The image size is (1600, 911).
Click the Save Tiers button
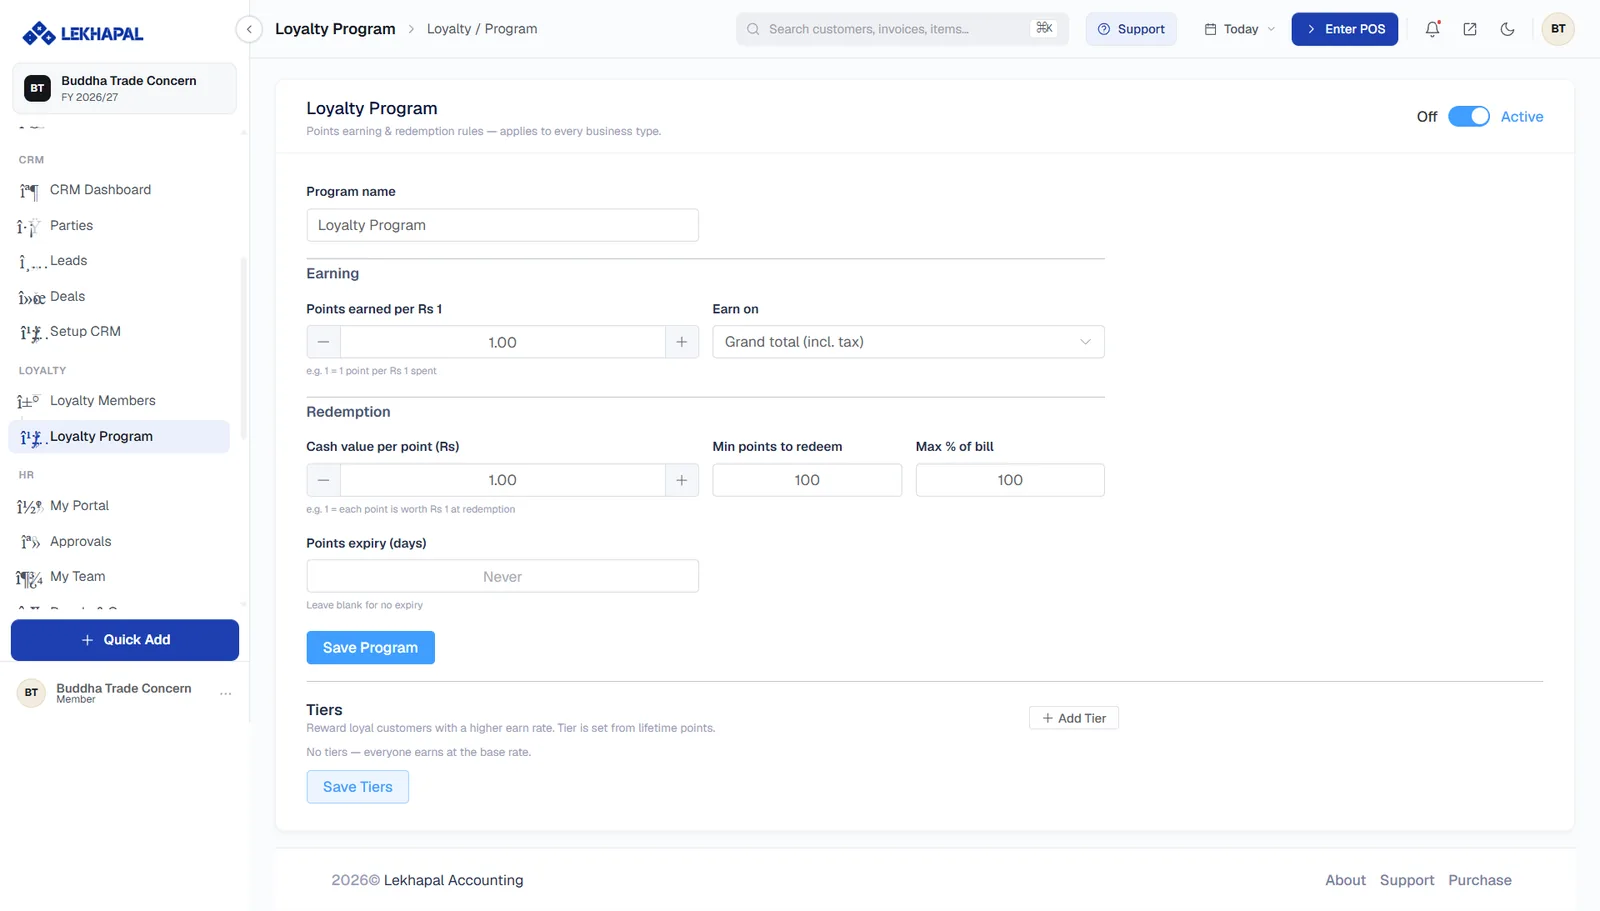coord(357,787)
